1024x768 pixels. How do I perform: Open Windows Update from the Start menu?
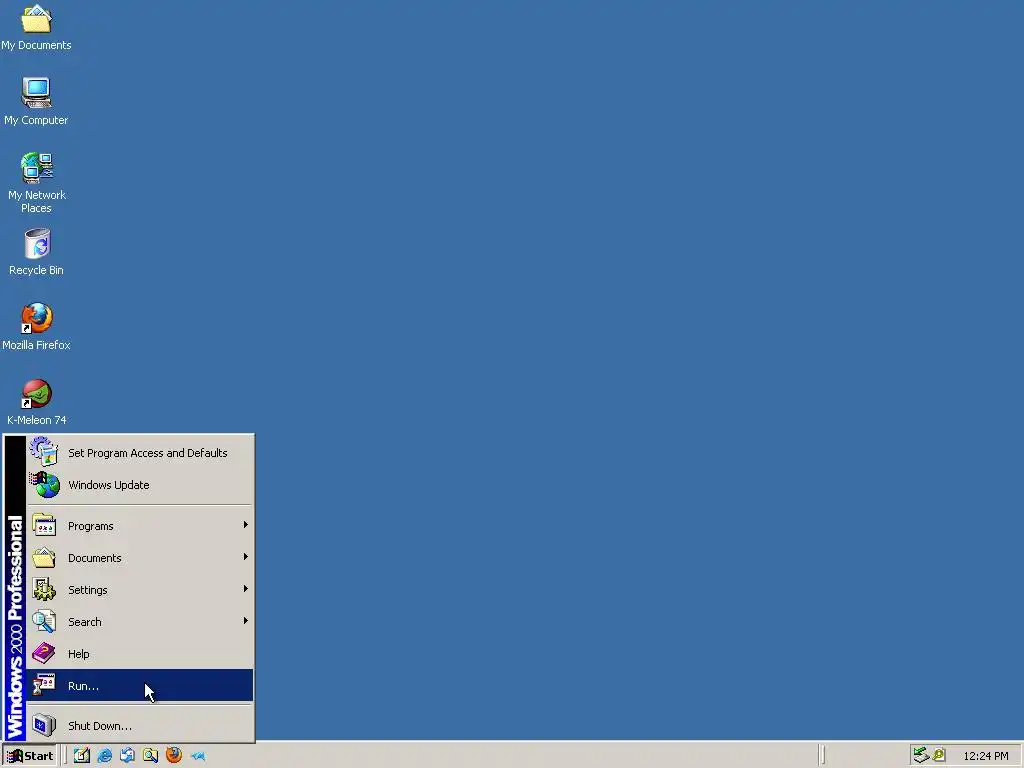140,485
